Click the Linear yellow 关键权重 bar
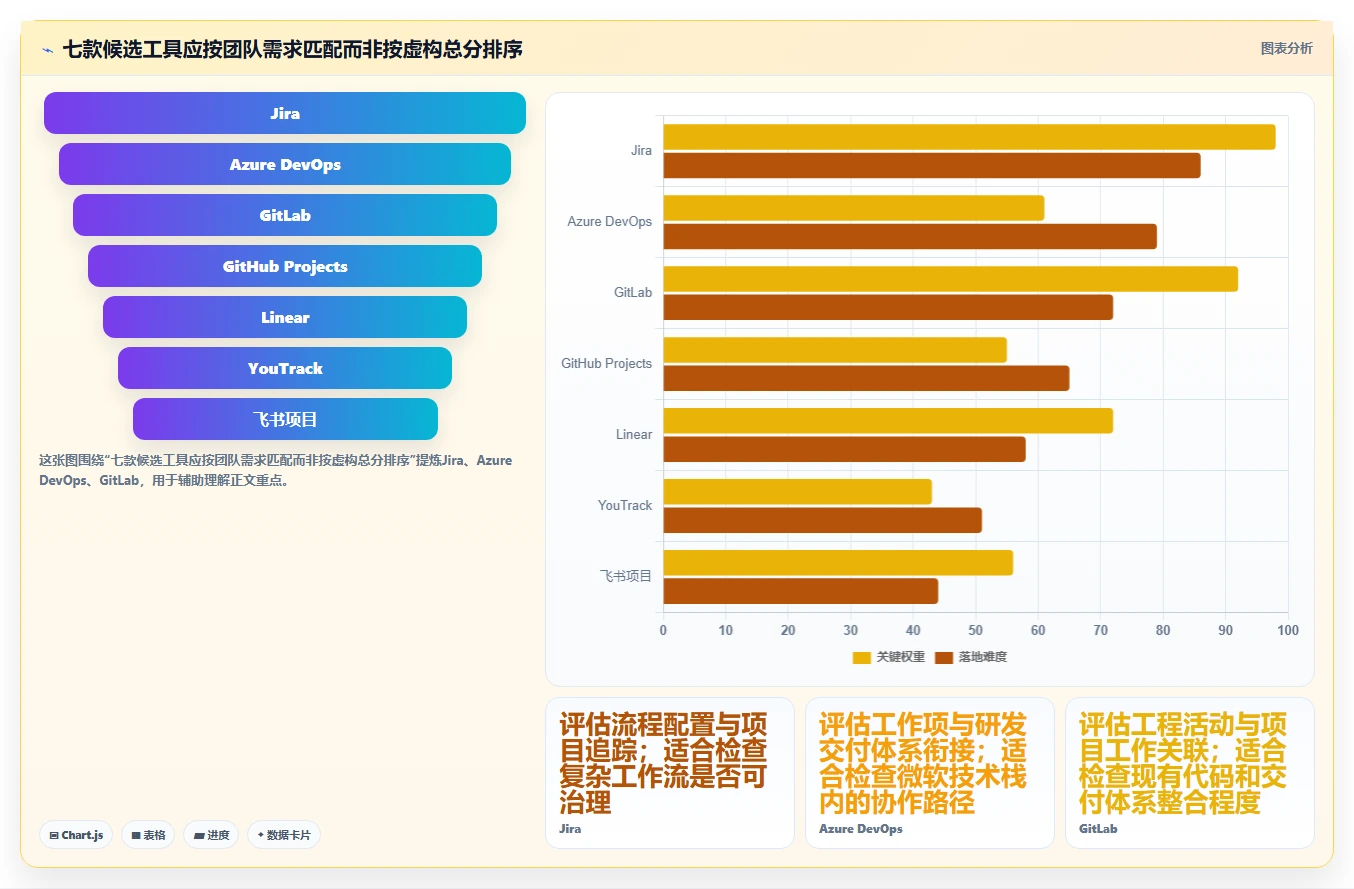Image resolution: width=1354 pixels, height=889 pixels. (x=888, y=421)
